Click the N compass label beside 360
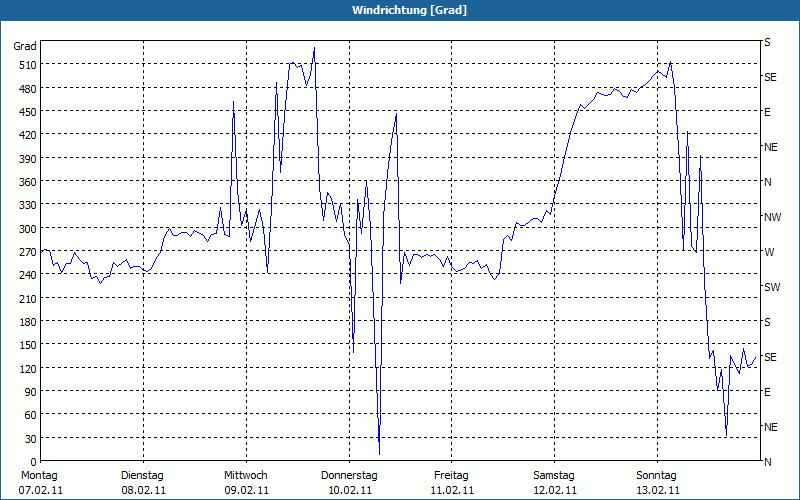800x500 pixels. tap(767, 182)
